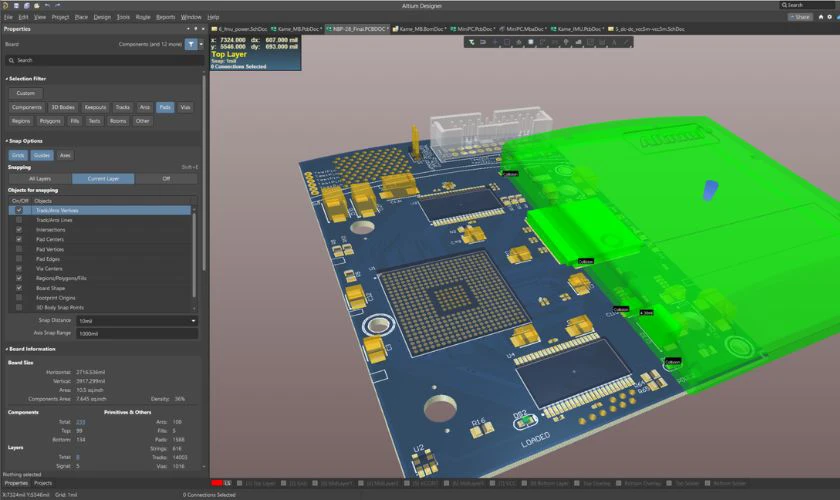This screenshot has height=500, width=840.
Task: Set Snapping to All Layers
Action: 40,179
